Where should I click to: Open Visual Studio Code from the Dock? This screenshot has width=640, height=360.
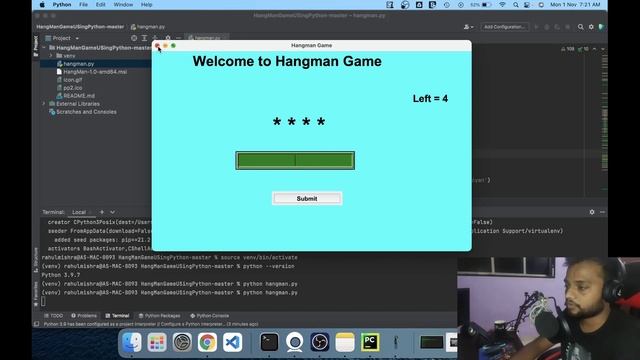(232, 342)
